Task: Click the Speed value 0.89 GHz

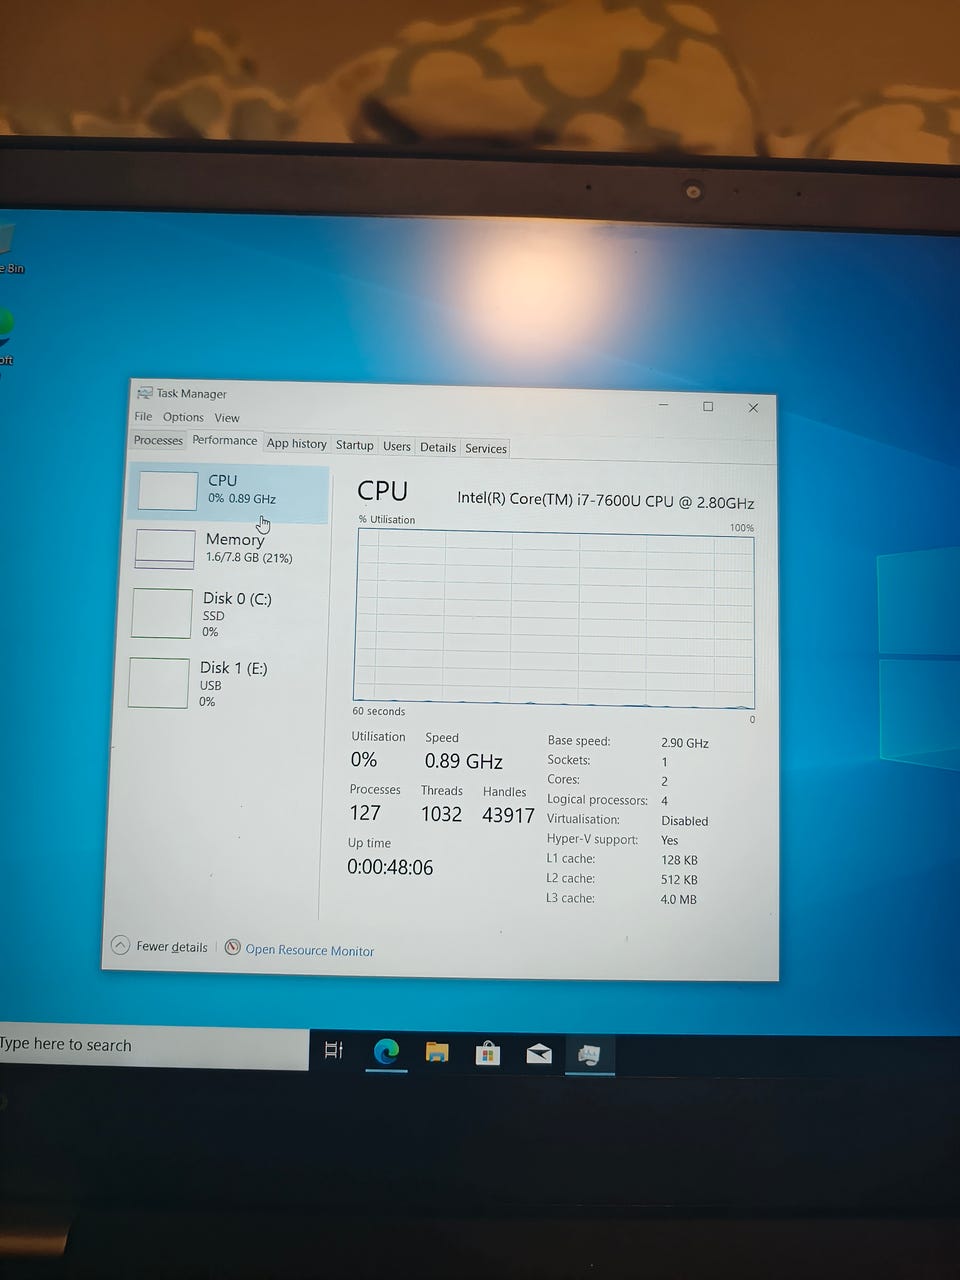Action: point(464,761)
